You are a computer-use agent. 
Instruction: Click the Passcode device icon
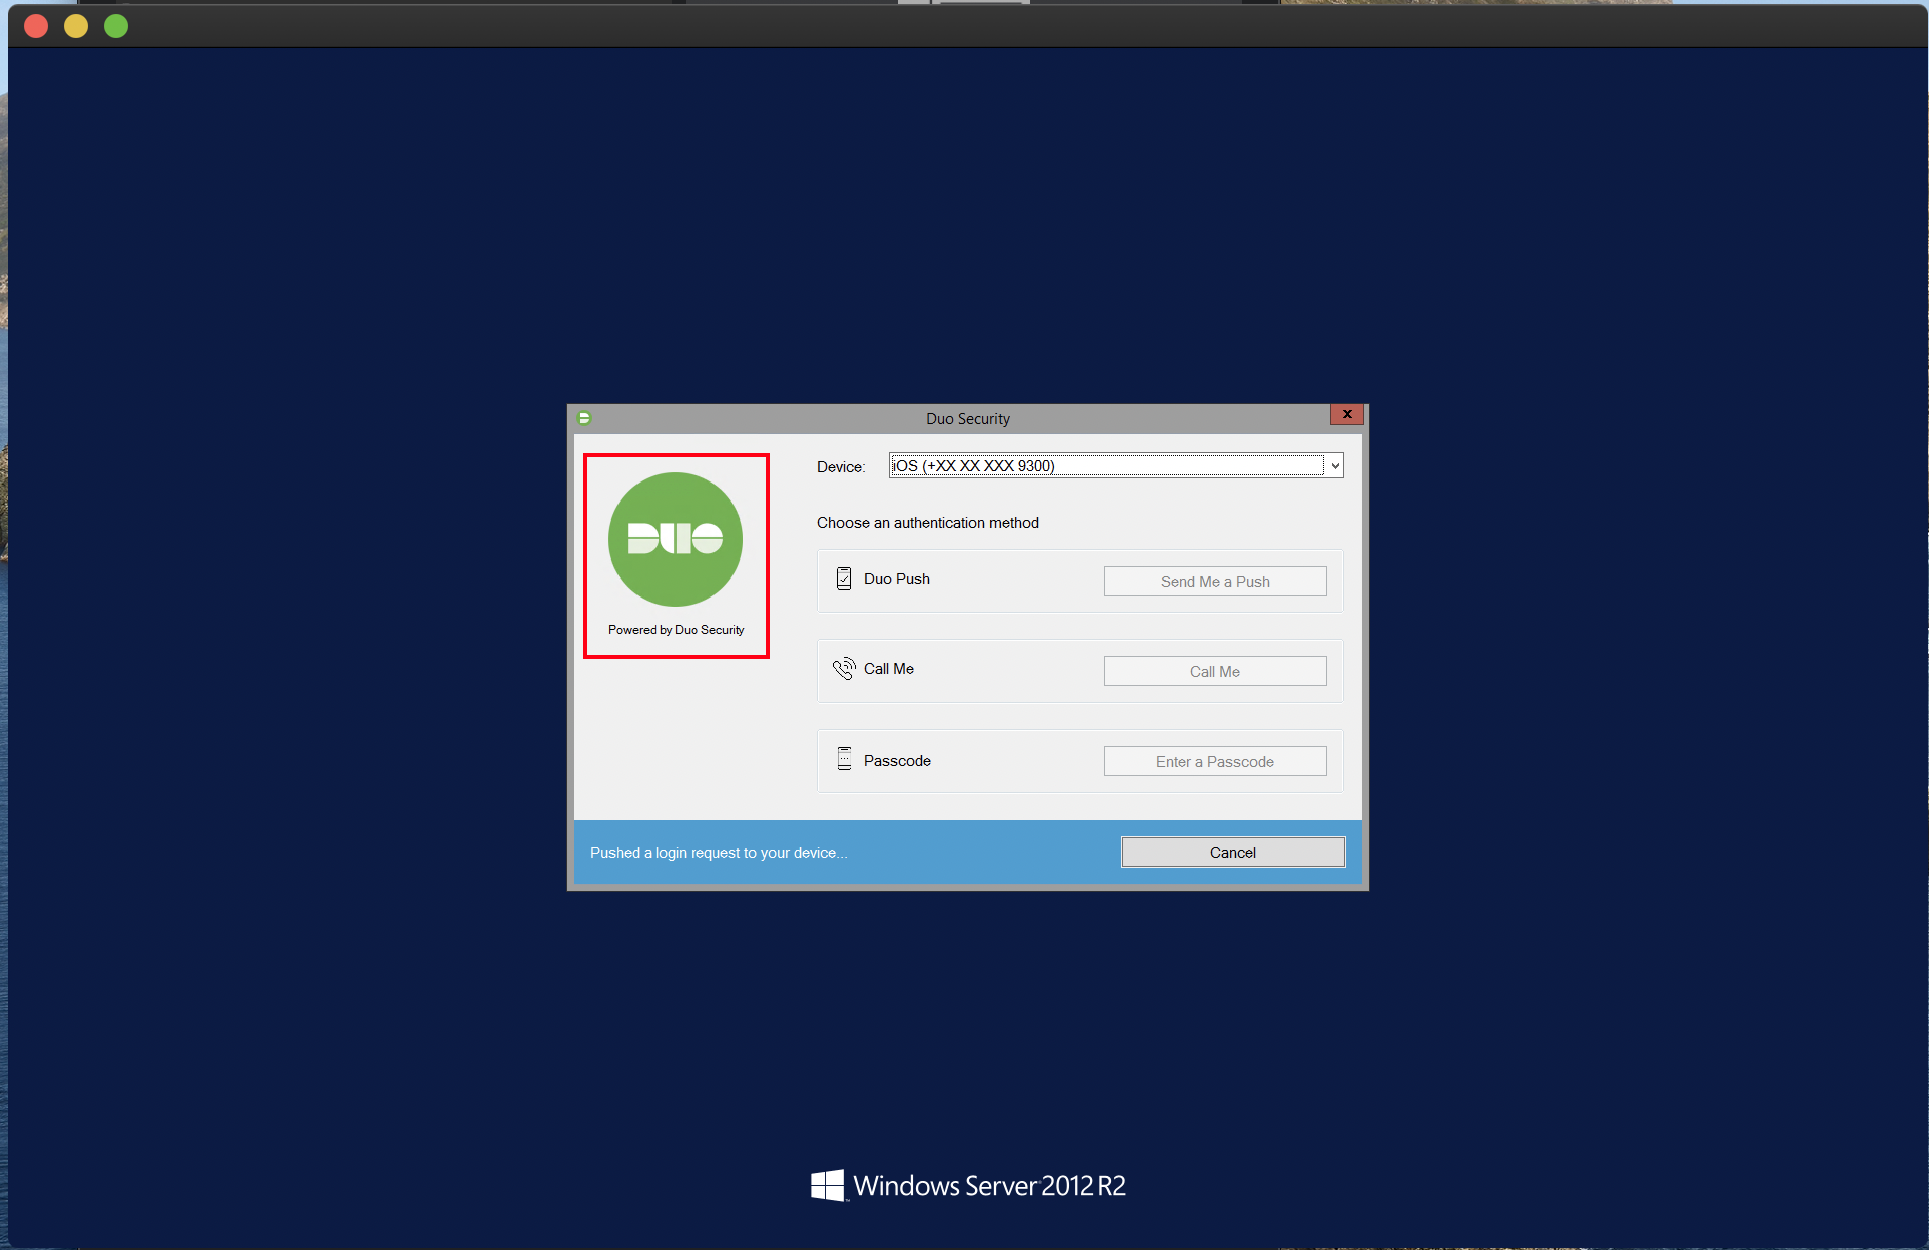coord(844,759)
